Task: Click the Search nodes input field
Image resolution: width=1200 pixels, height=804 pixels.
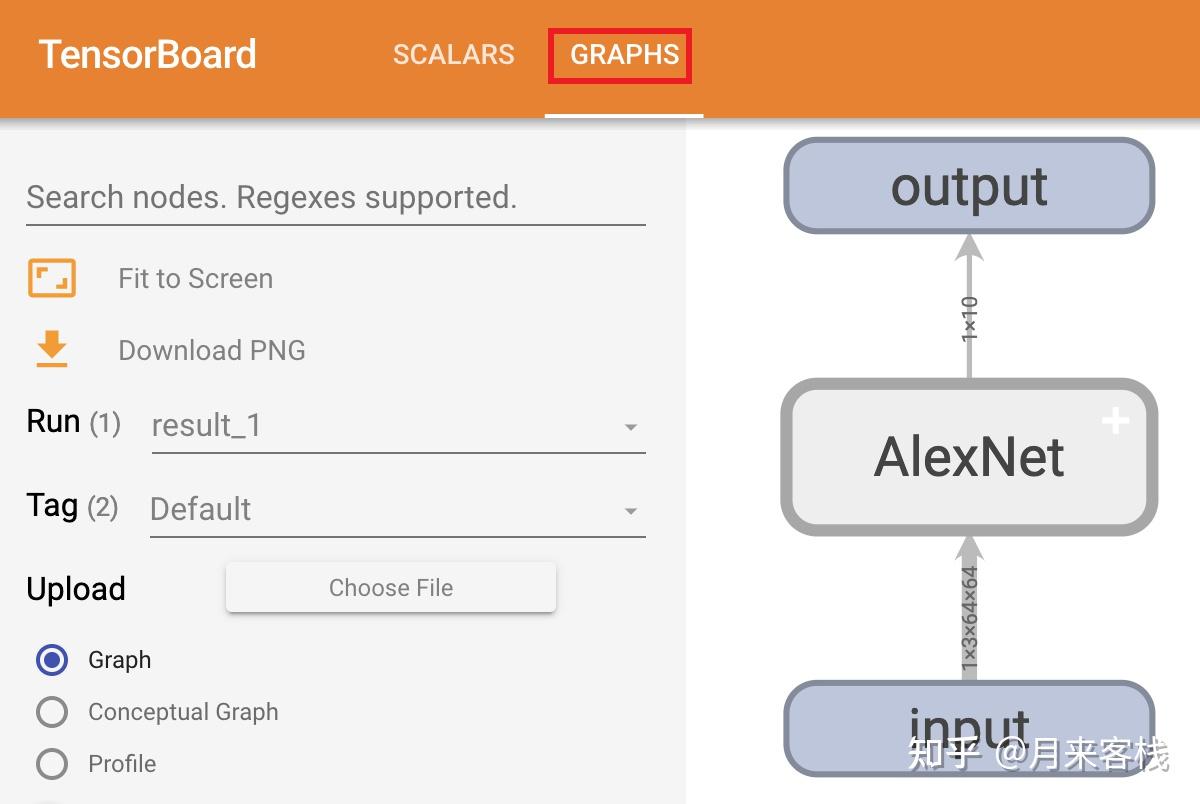Action: [x=335, y=198]
